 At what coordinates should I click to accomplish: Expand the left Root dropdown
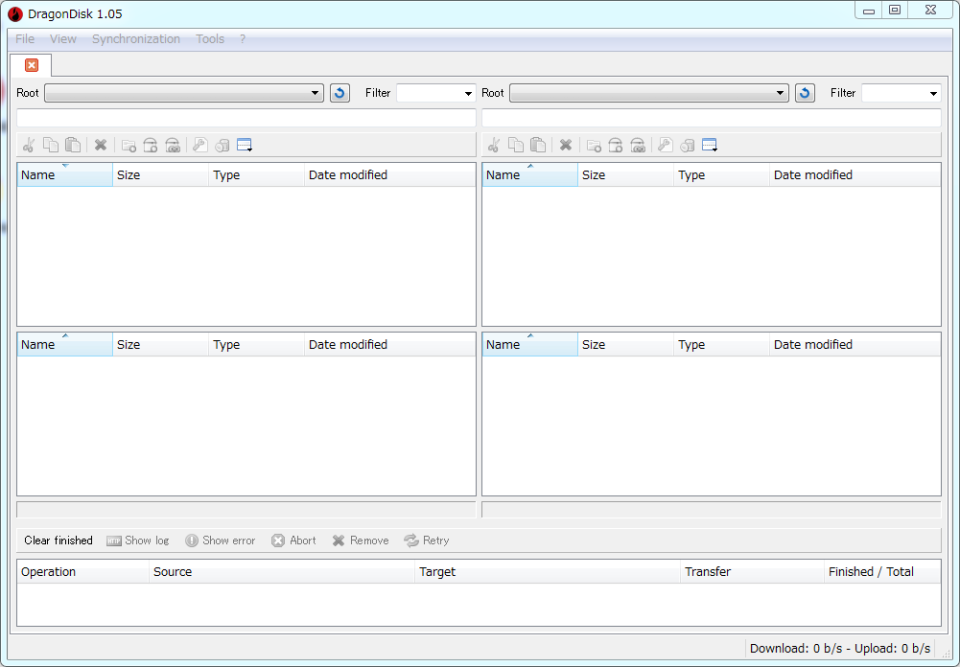[x=184, y=93]
